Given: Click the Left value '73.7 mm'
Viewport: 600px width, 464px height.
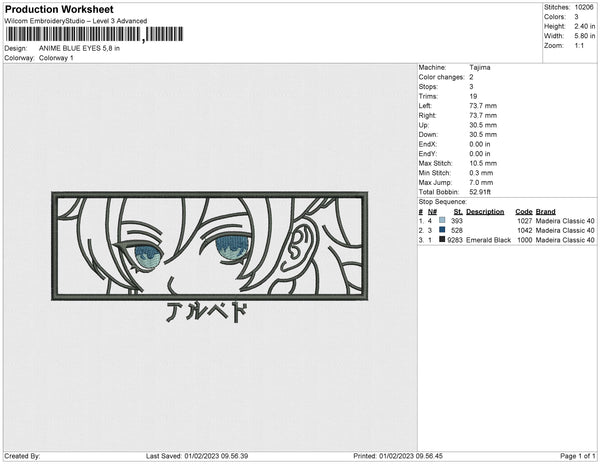Looking at the screenshot, I should pos(483,106).
